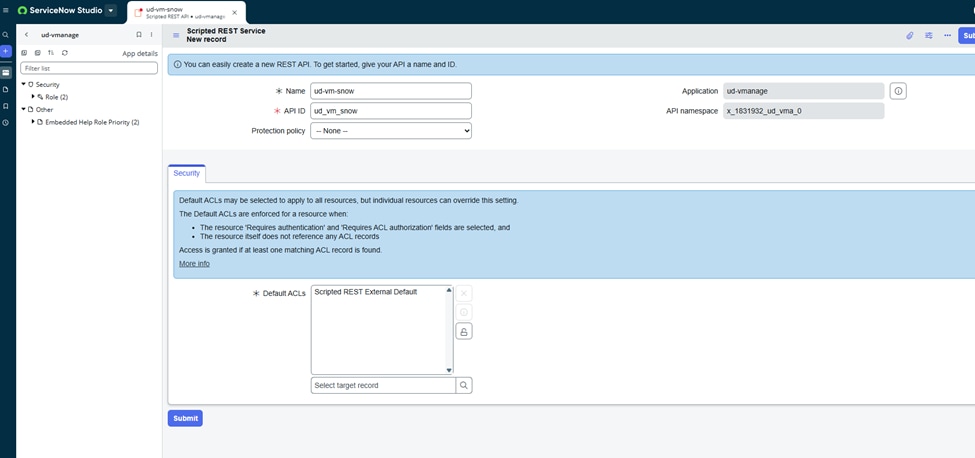
Task: Open the hamburger menu beside ServiceNow Studio
Action: [x=6, y=11]
